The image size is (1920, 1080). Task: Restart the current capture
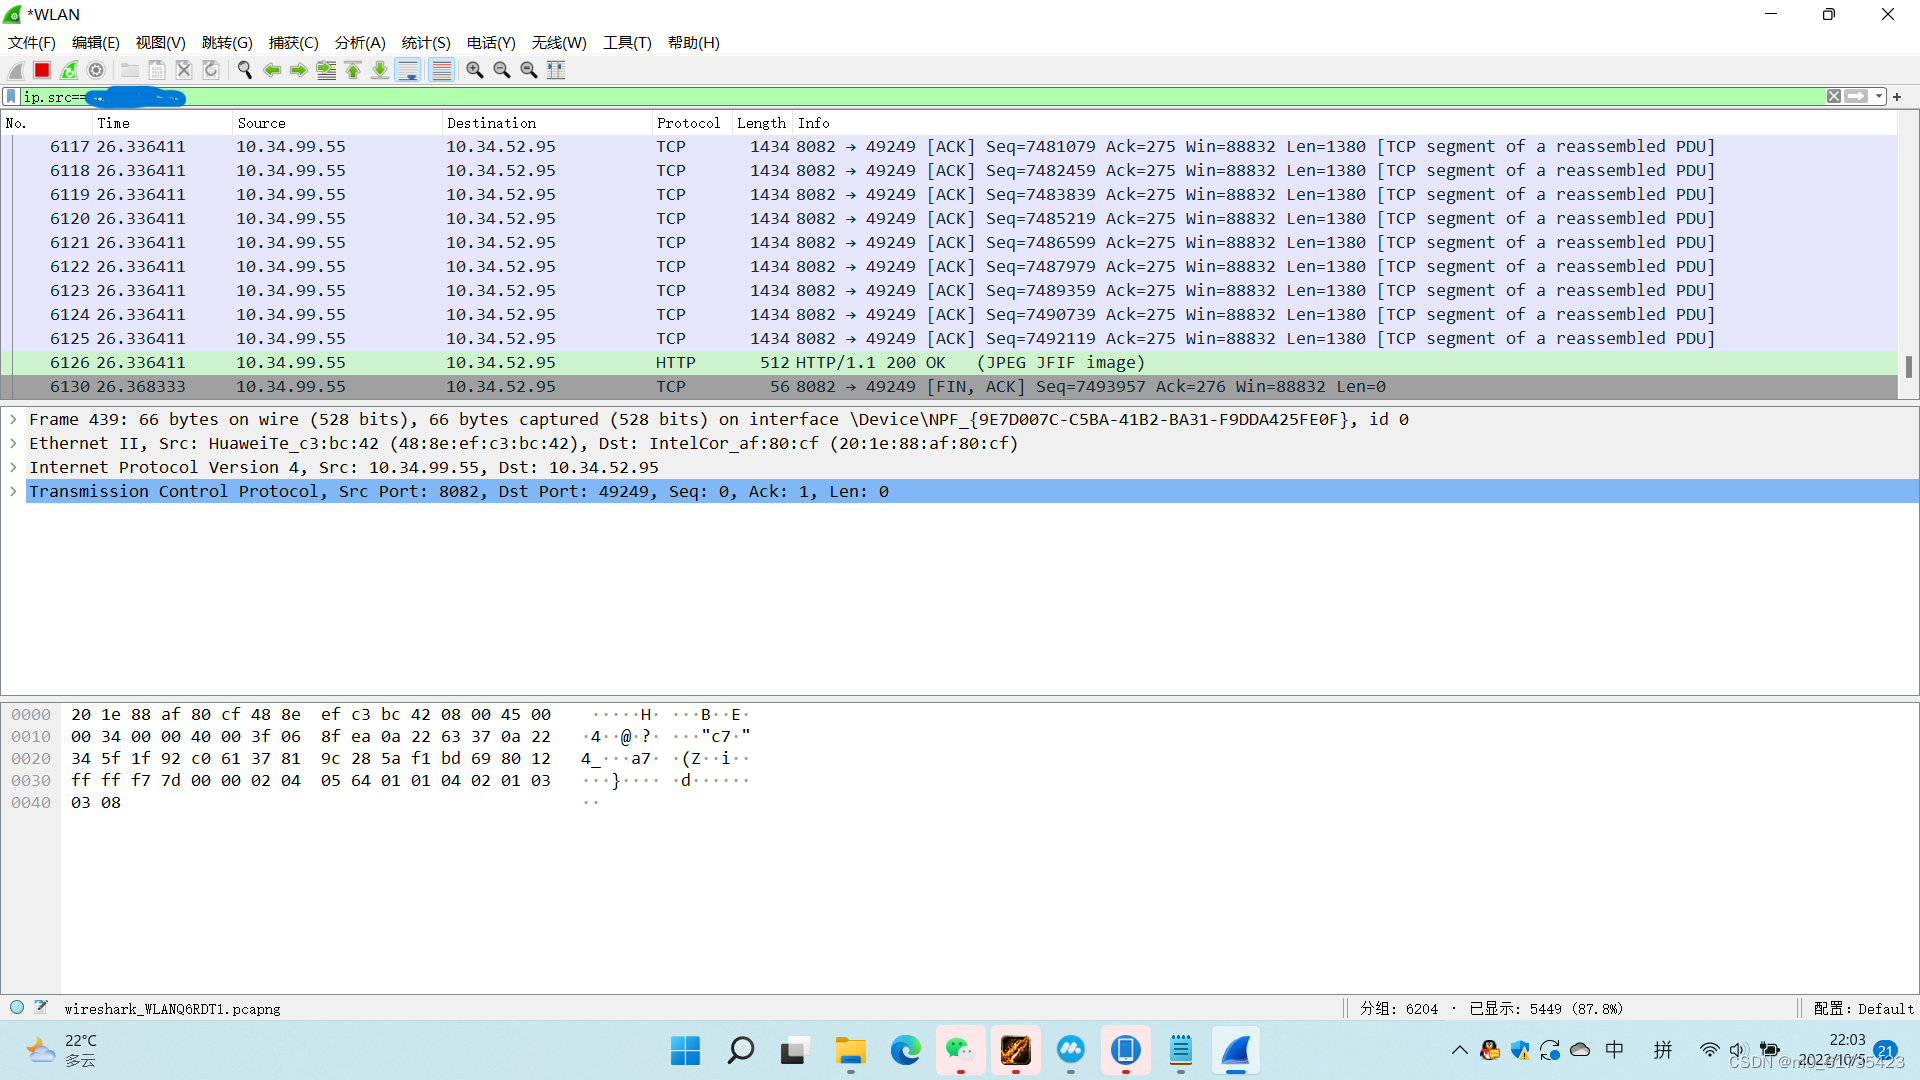coord(68,70)
